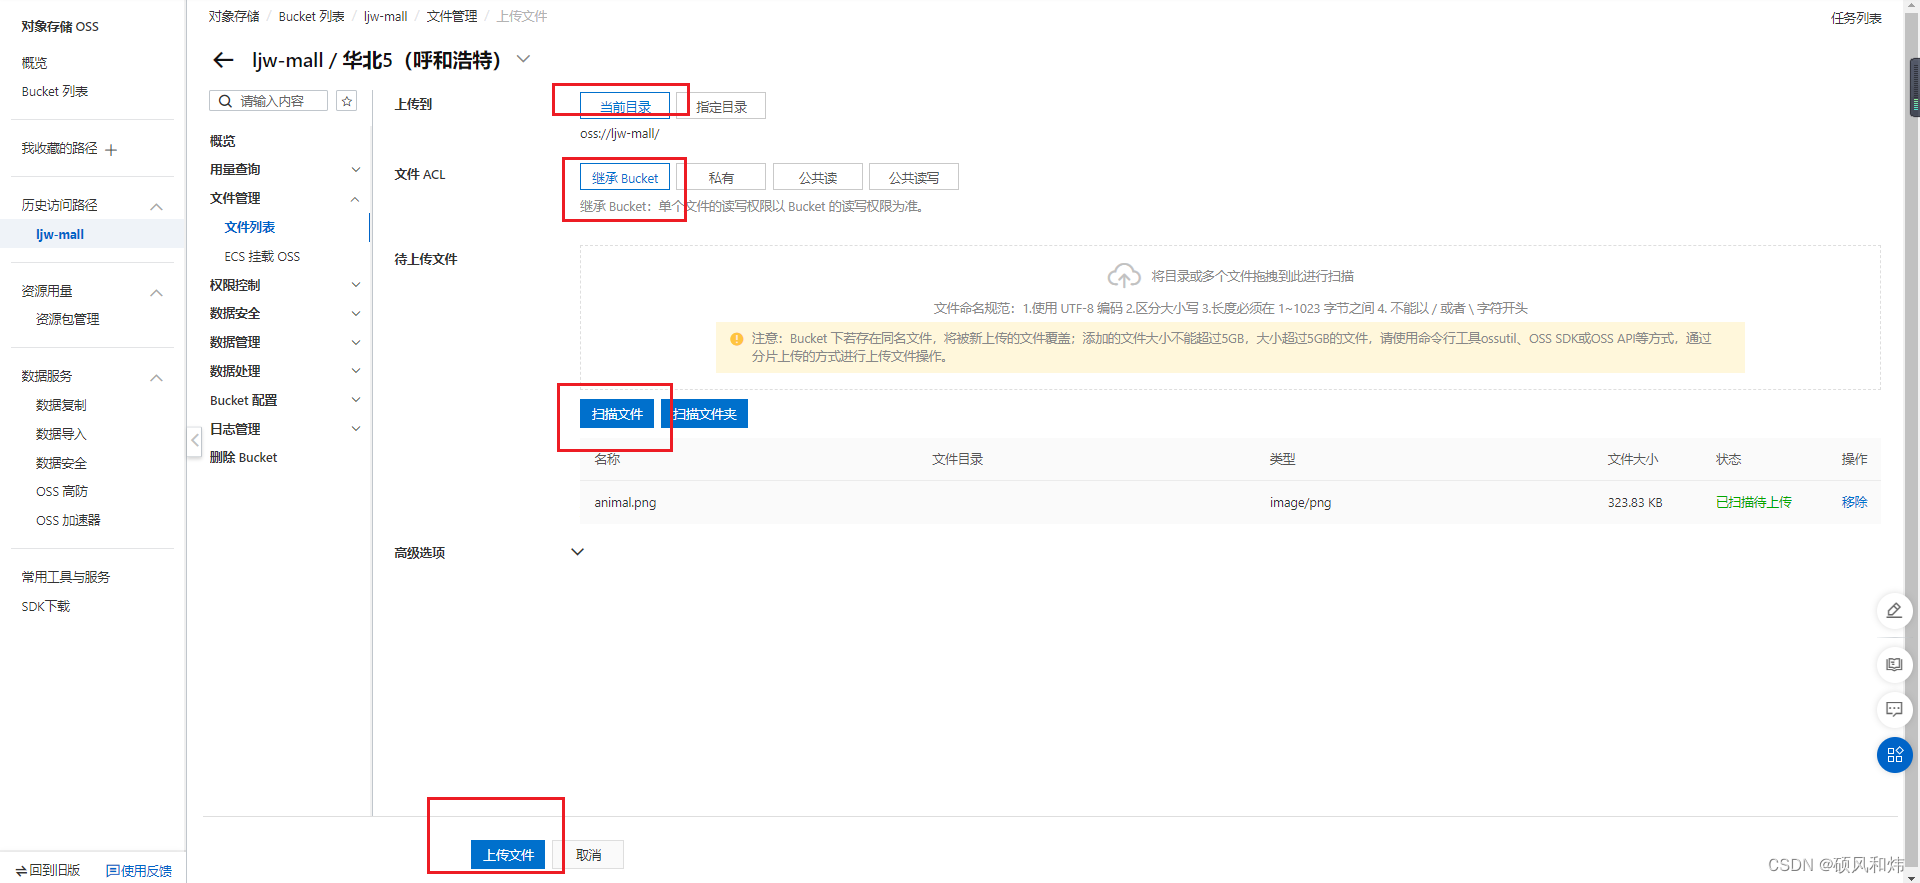The width and height of the screenshot is (1920, 883).
Task: Collapse 资源用量 section
Action: click(156, 292)
